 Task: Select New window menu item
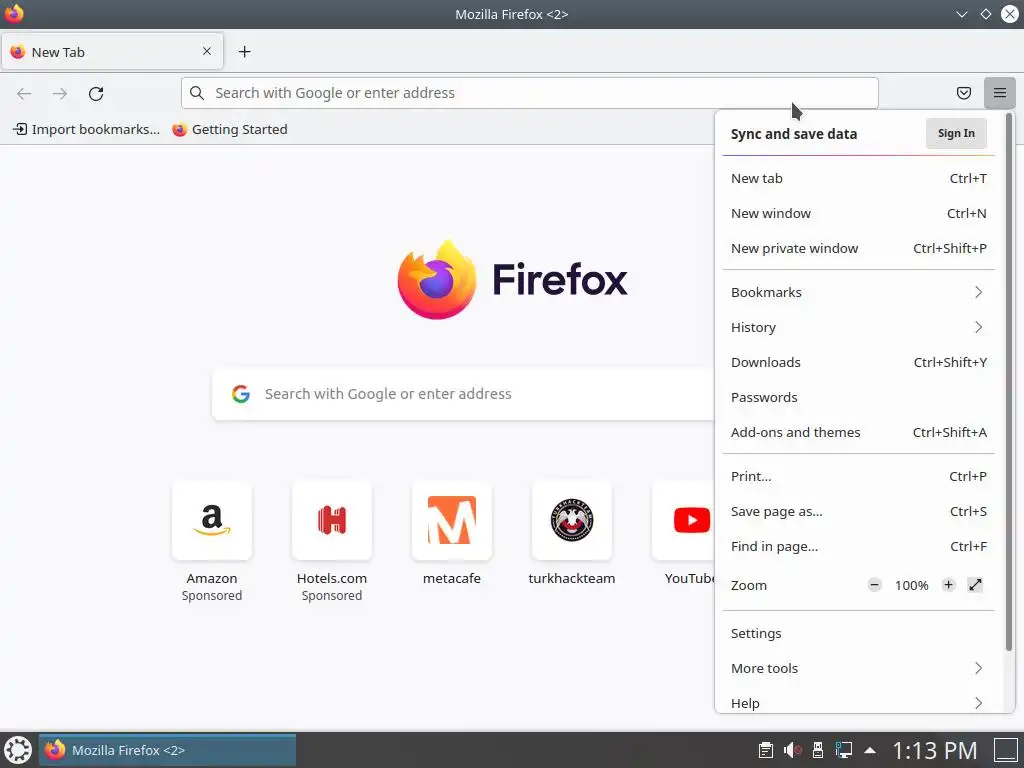click(858, 214)
